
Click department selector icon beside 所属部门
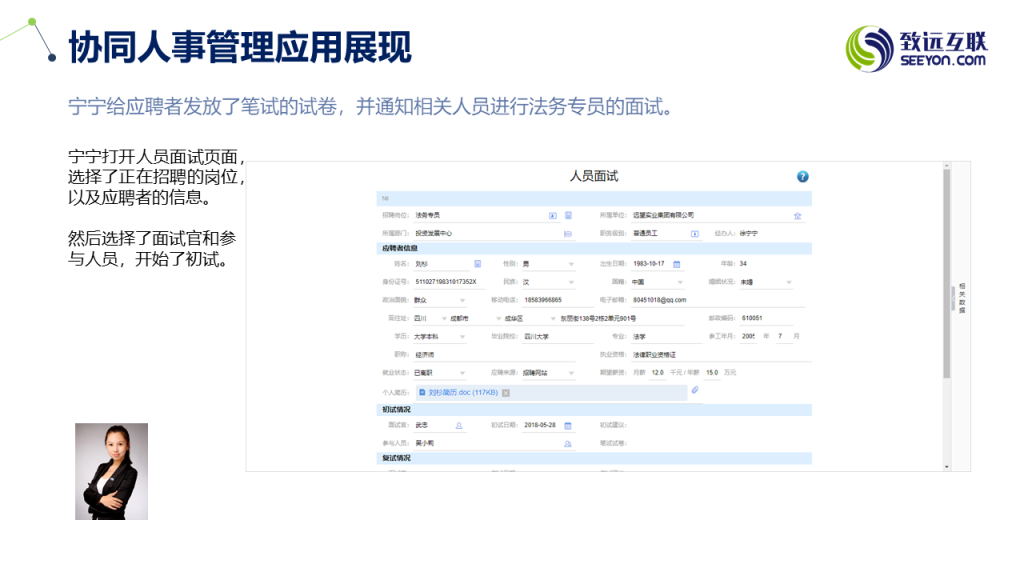(x=568, y=233)
